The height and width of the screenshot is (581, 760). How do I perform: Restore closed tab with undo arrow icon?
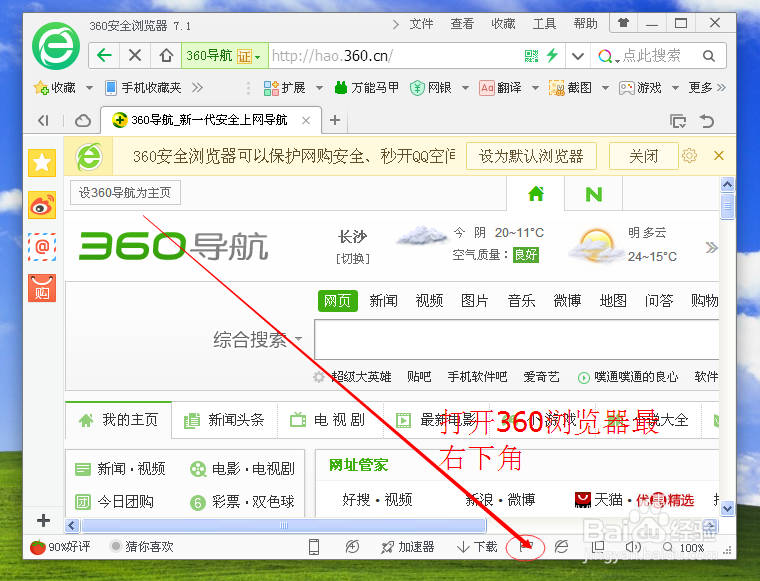click(x=708, y=121)
